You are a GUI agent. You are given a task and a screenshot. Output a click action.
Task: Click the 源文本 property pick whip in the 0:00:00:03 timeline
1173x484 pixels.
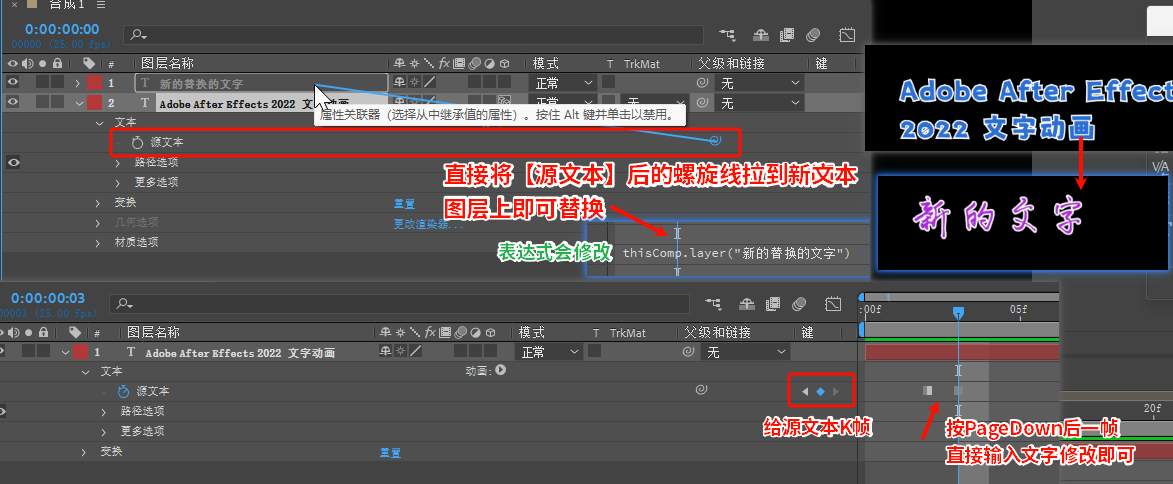pos(701,390)
